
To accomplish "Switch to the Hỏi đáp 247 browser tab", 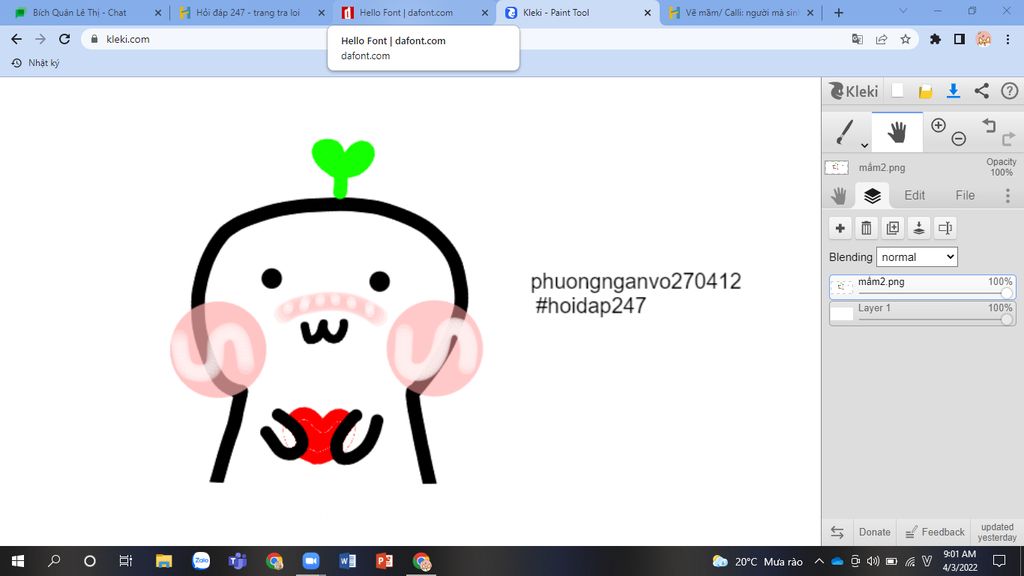I will (248, 12).
